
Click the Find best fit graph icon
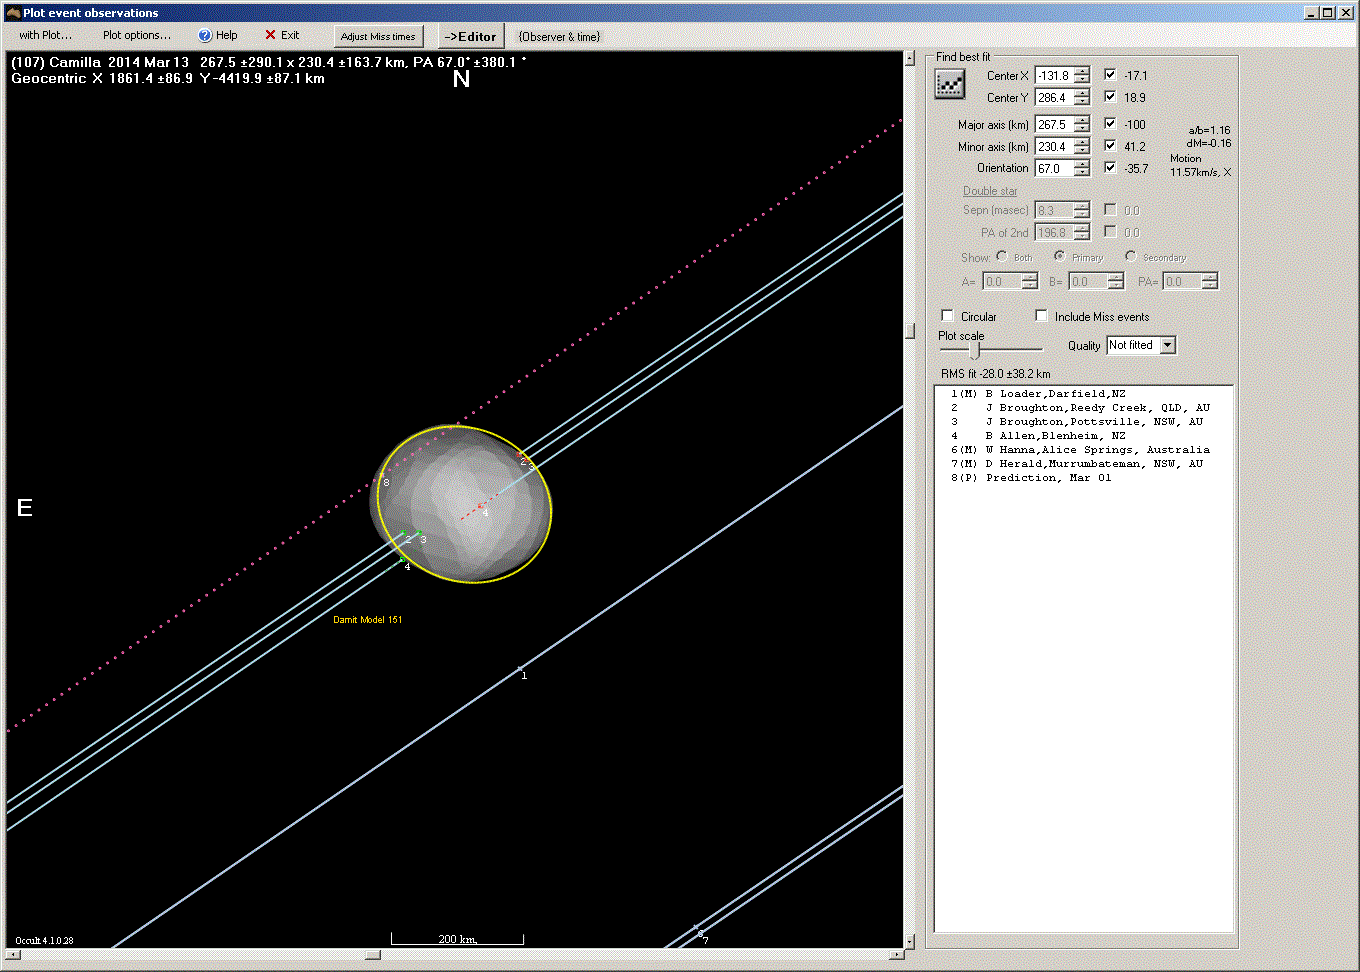pyautogui.click(x=949, y=85)
